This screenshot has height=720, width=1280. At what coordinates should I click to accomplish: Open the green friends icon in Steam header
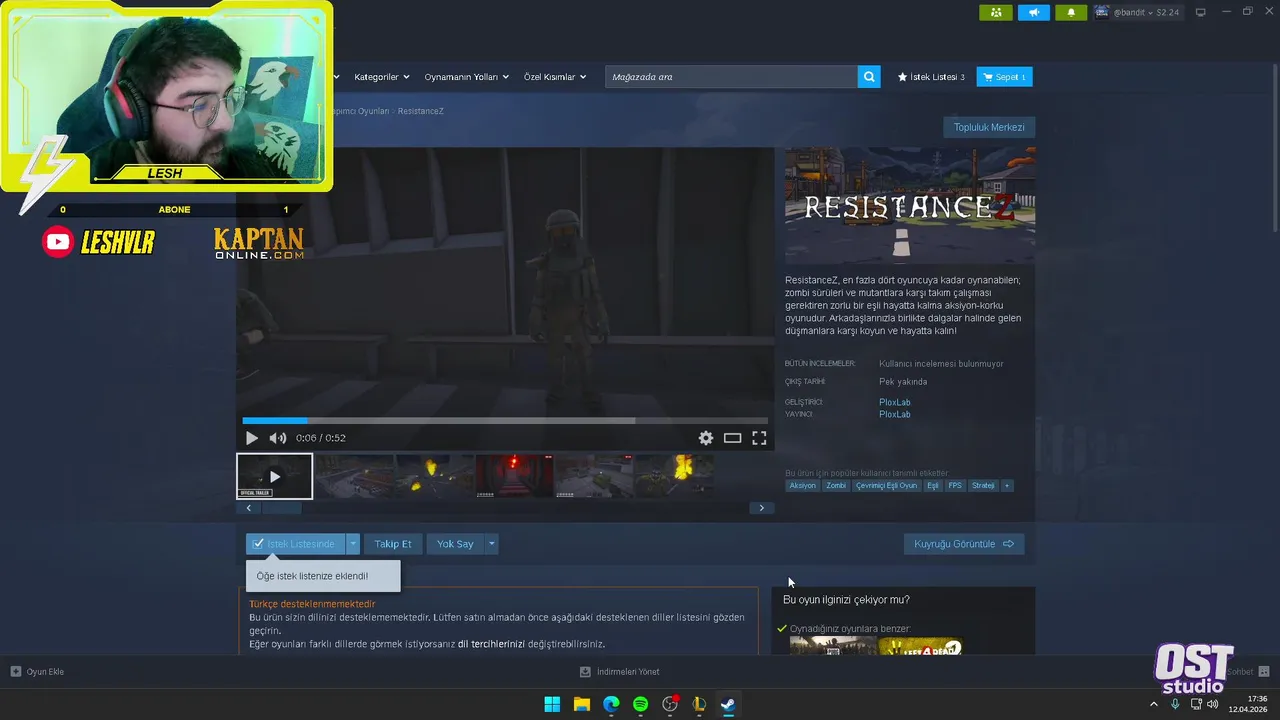pos(995,12)
